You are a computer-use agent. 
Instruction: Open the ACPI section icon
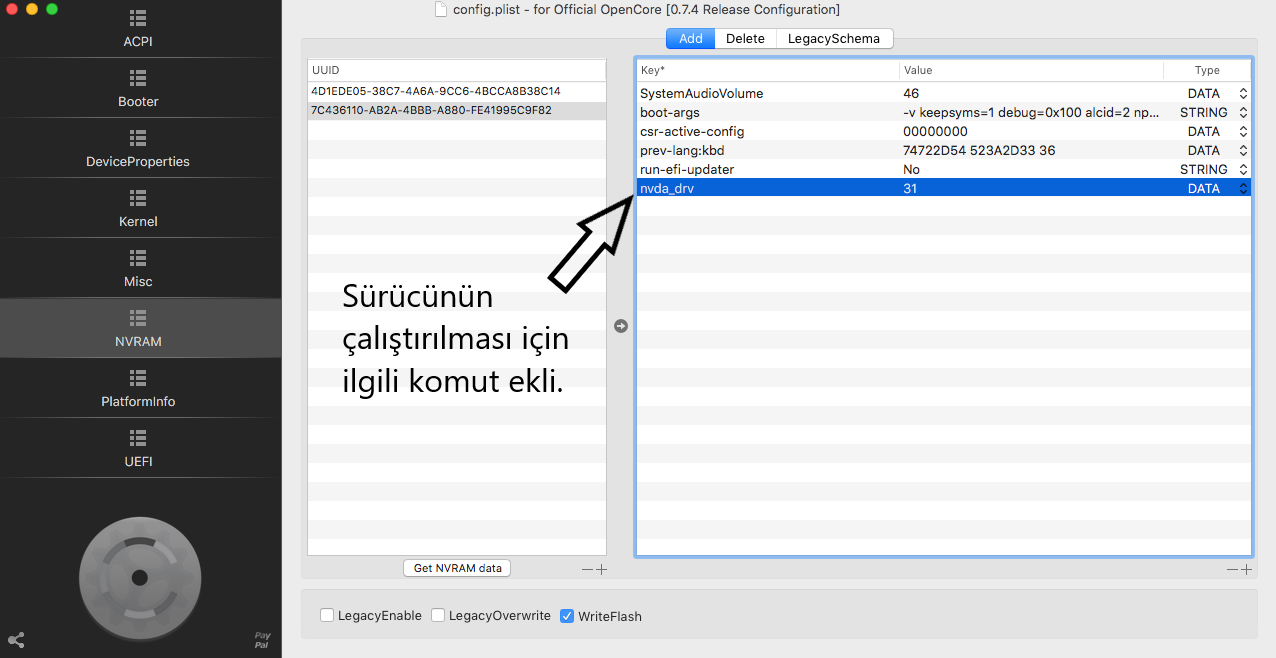click(x=138, y=19)
